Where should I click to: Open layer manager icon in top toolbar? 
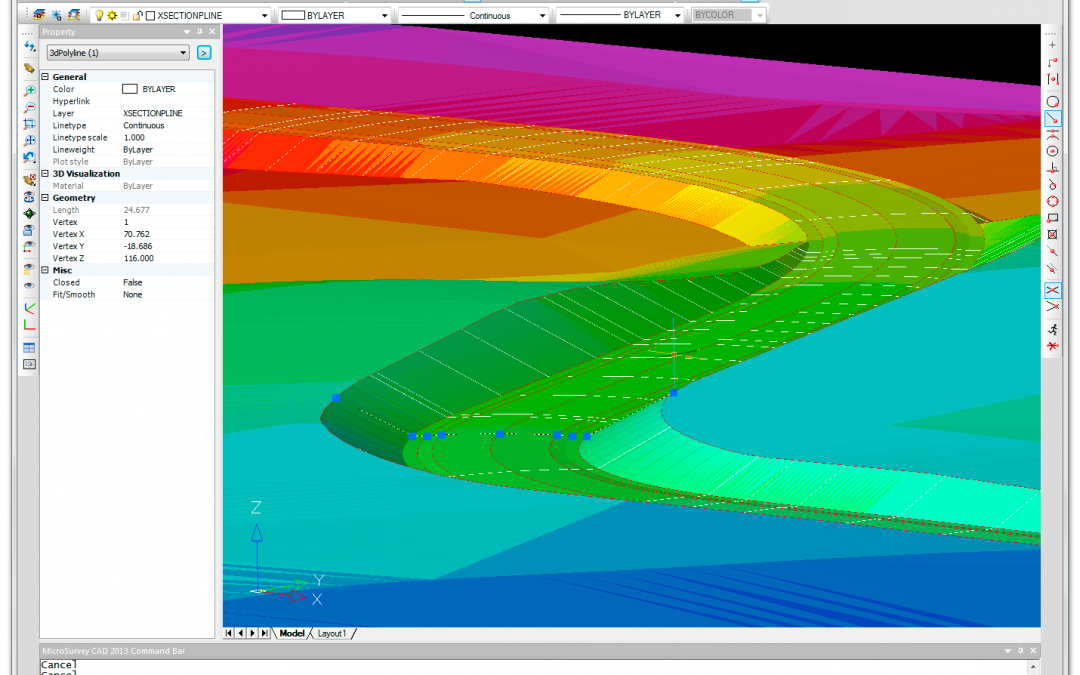pos(38,16)
